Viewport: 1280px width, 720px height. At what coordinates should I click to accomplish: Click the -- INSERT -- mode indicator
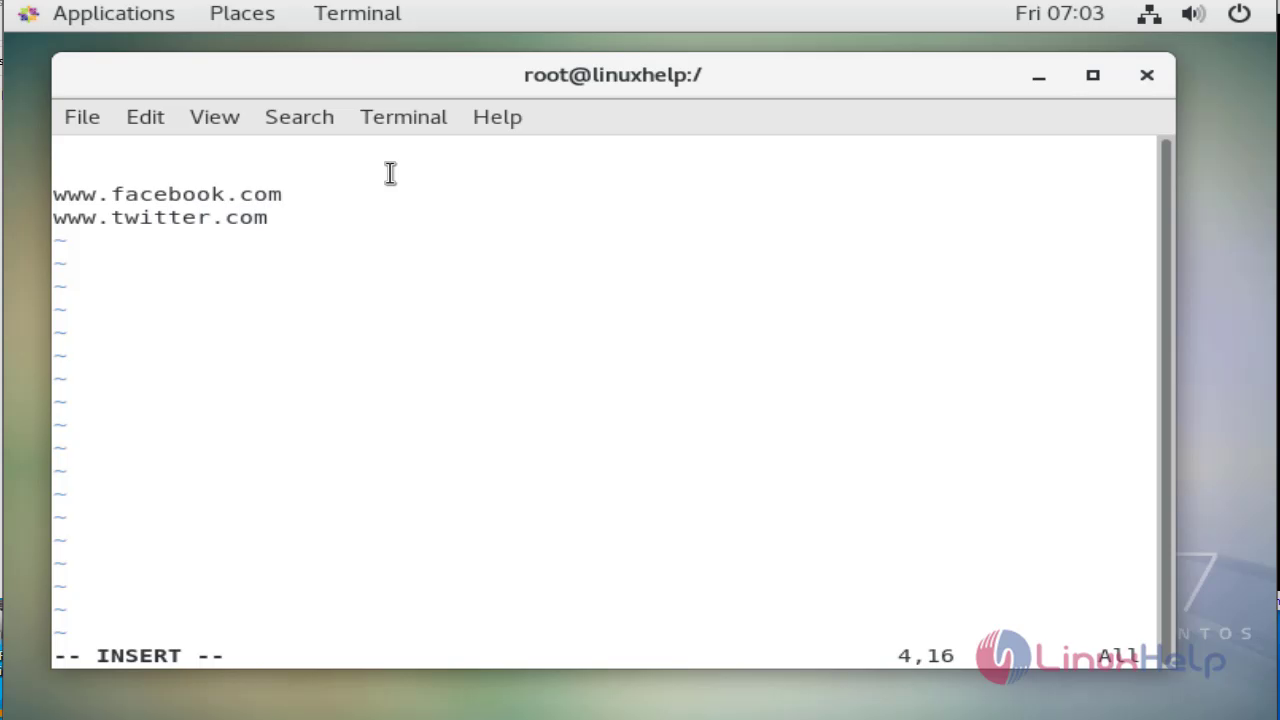click(x=139, y=656)
